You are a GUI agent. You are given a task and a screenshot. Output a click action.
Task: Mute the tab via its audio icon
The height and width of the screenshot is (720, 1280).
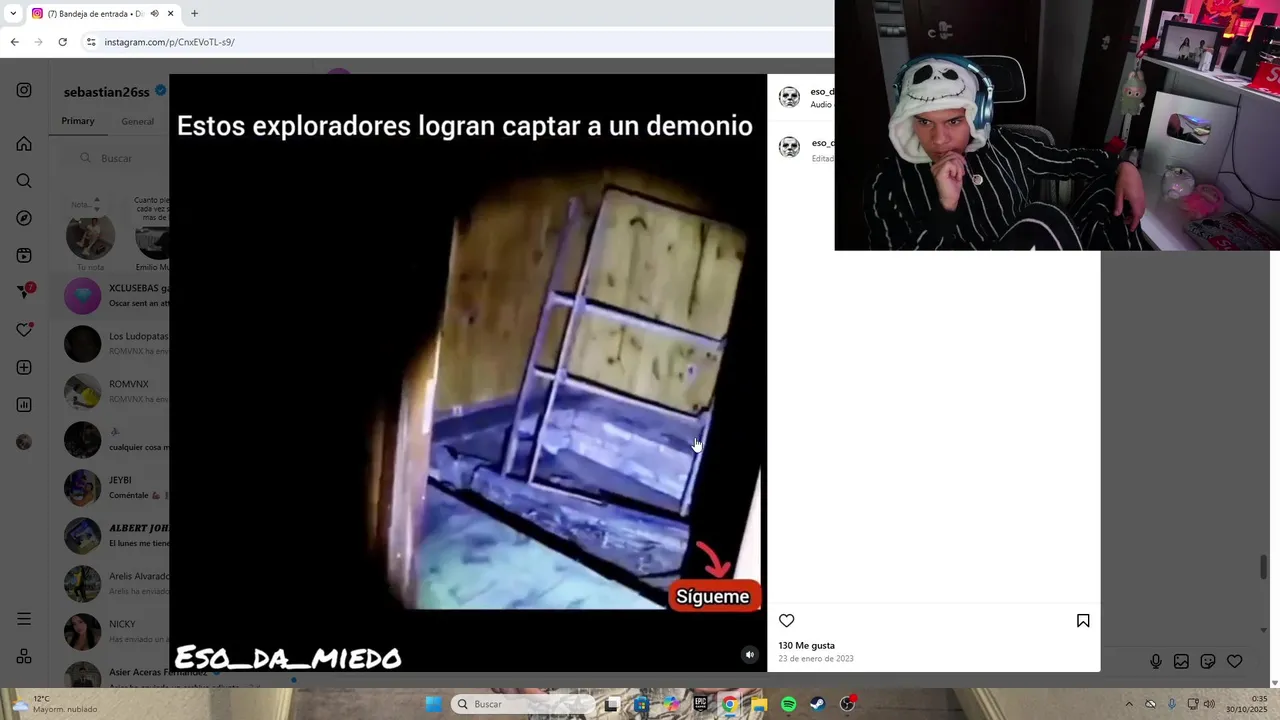154,13
